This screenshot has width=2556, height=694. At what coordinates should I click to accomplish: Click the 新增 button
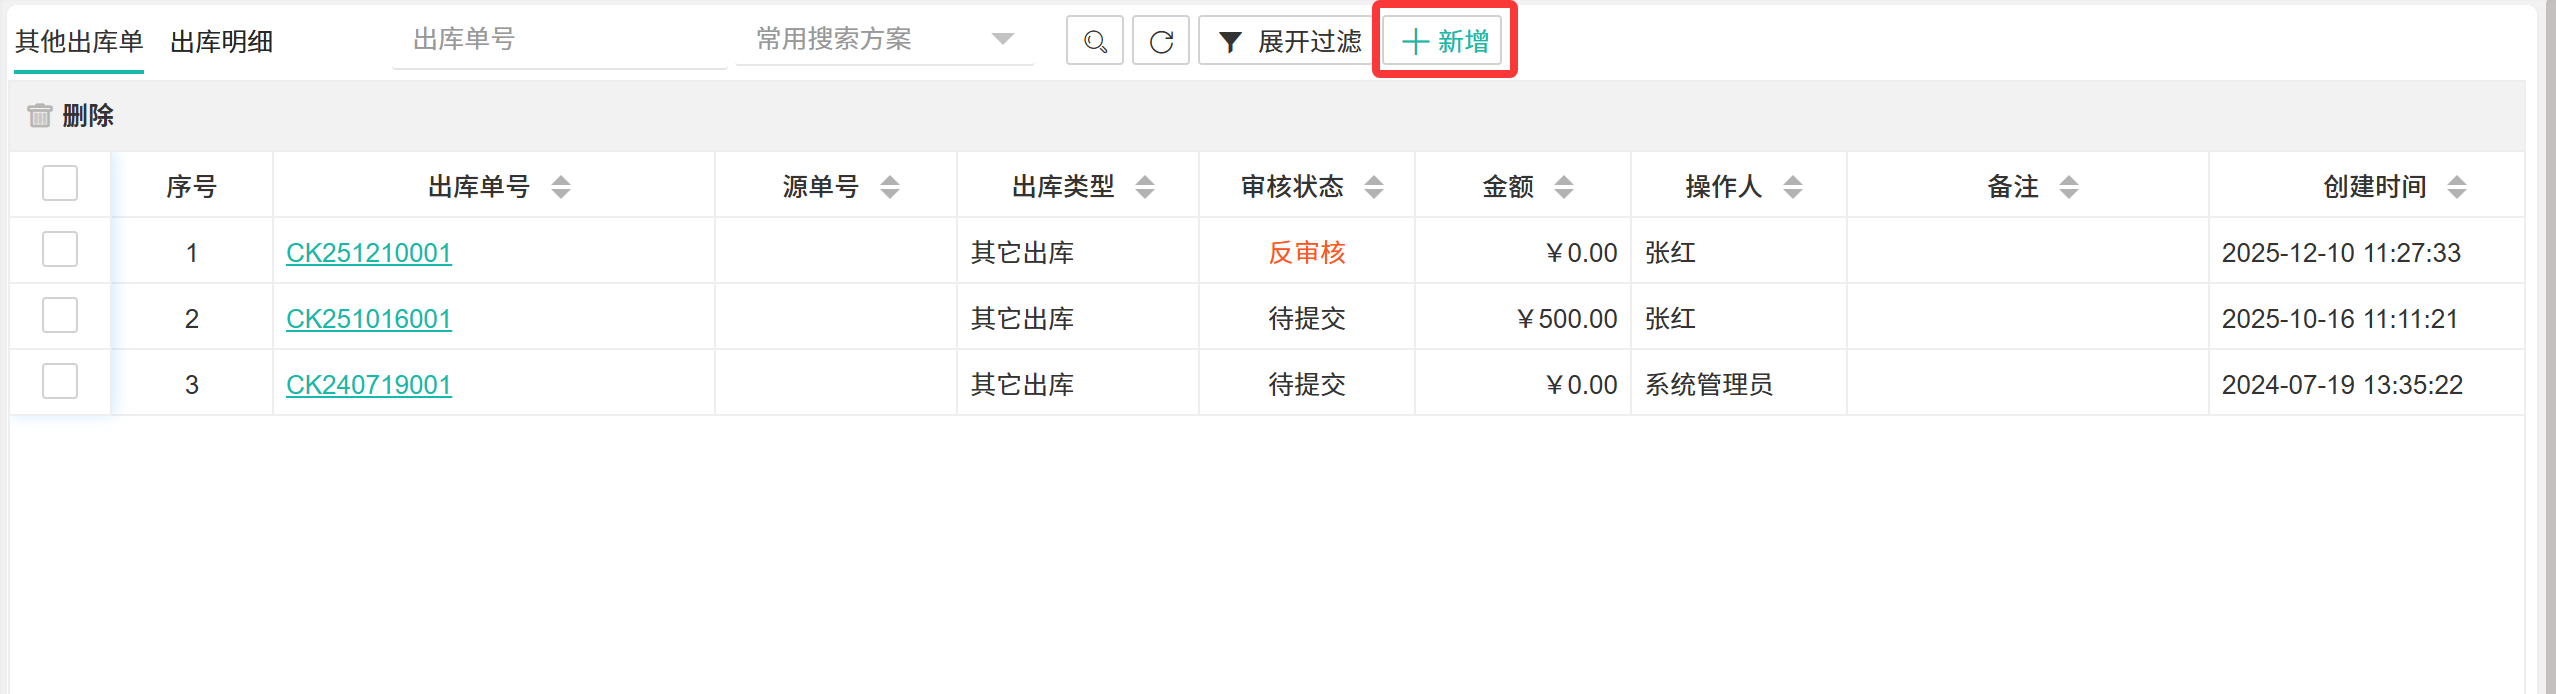[x=1444, y=41]
